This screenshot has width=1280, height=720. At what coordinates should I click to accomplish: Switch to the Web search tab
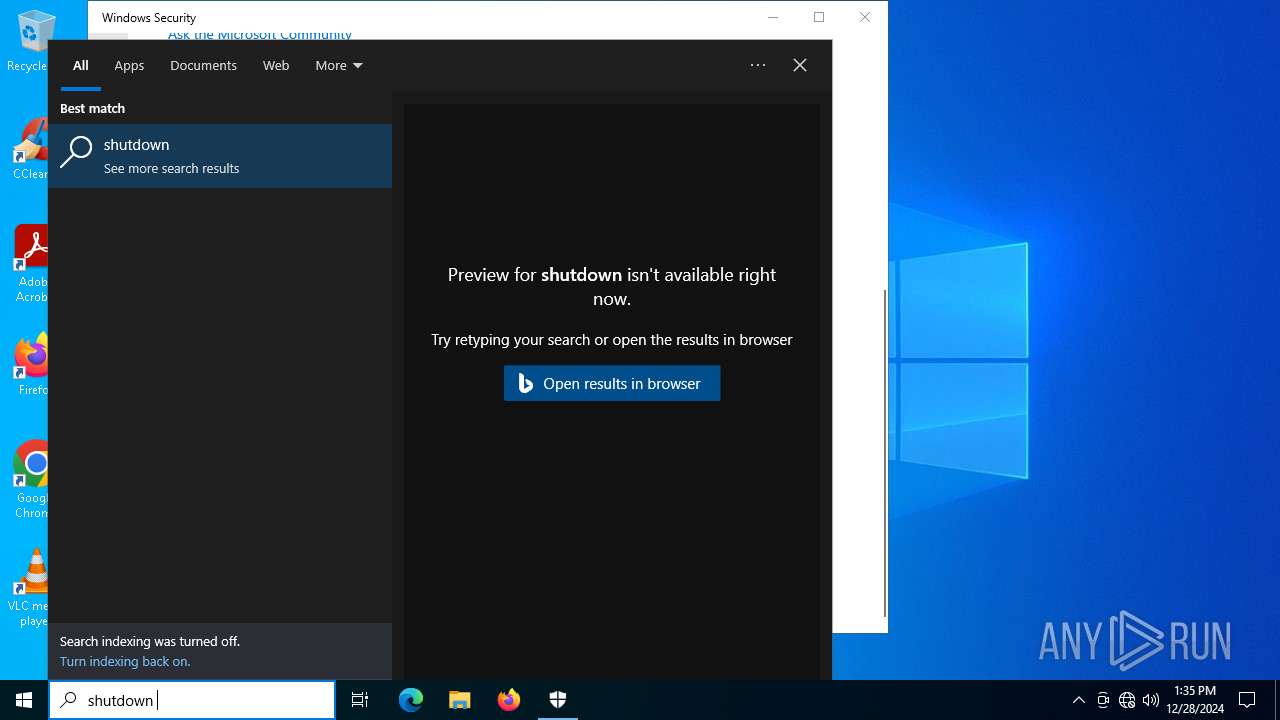(x=276, y=65)
